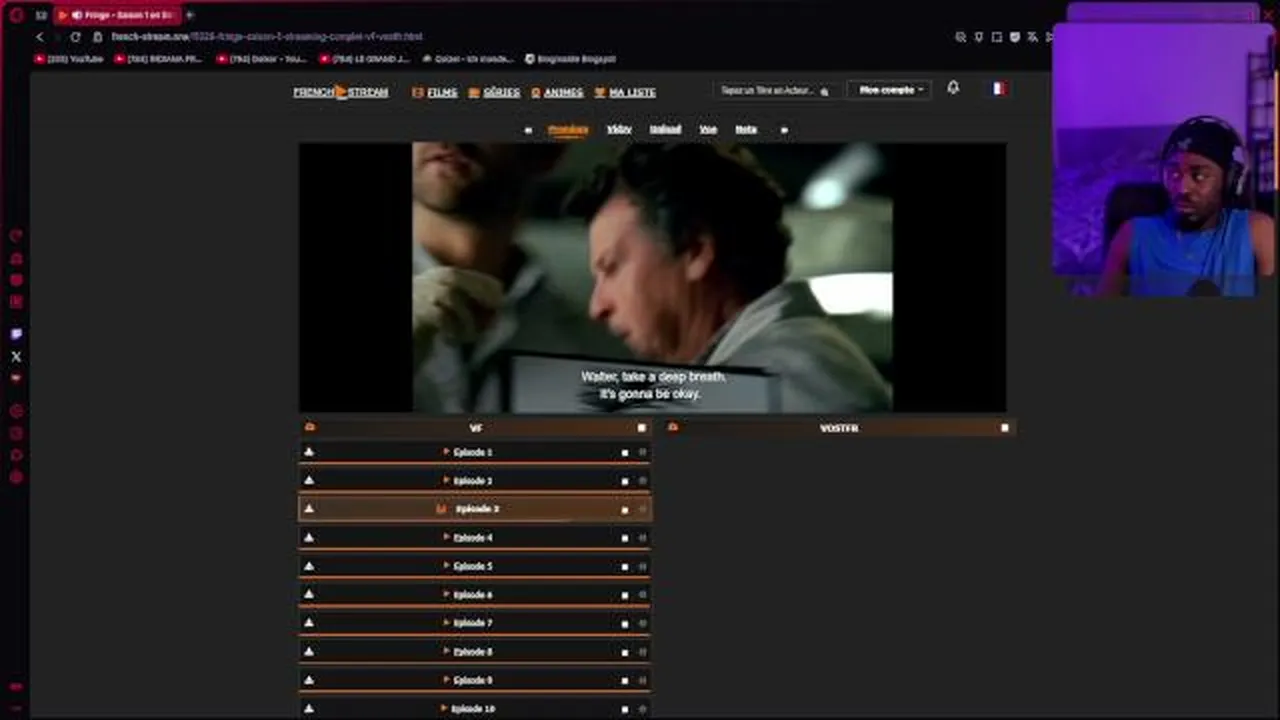Screen dimensions: 1280x720
Task: Switch to the Vidzy server tab
Action: pos(619,130)
